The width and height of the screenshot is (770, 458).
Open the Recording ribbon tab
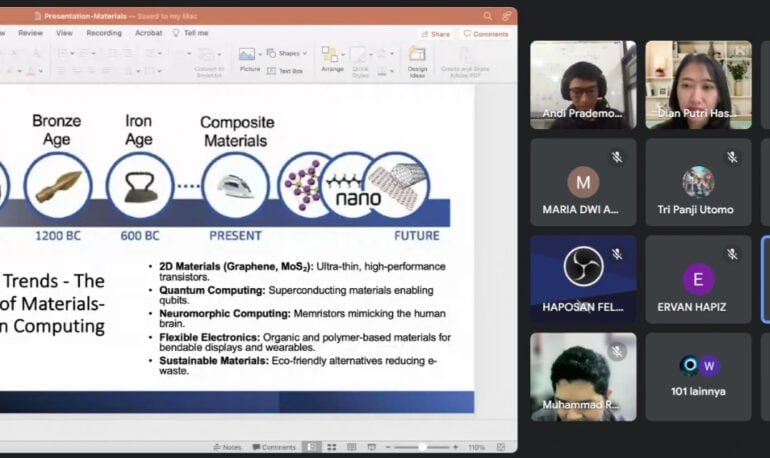[104, 33]
